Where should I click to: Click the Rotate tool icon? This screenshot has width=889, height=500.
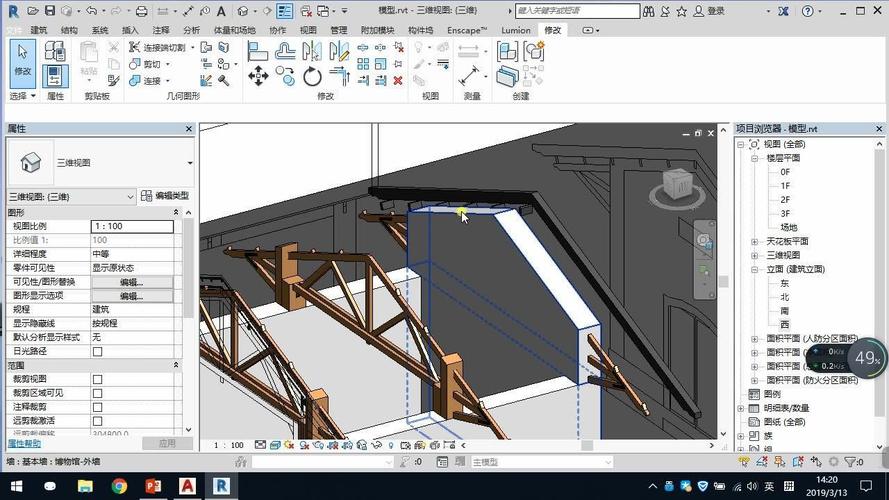coord(312,76)
